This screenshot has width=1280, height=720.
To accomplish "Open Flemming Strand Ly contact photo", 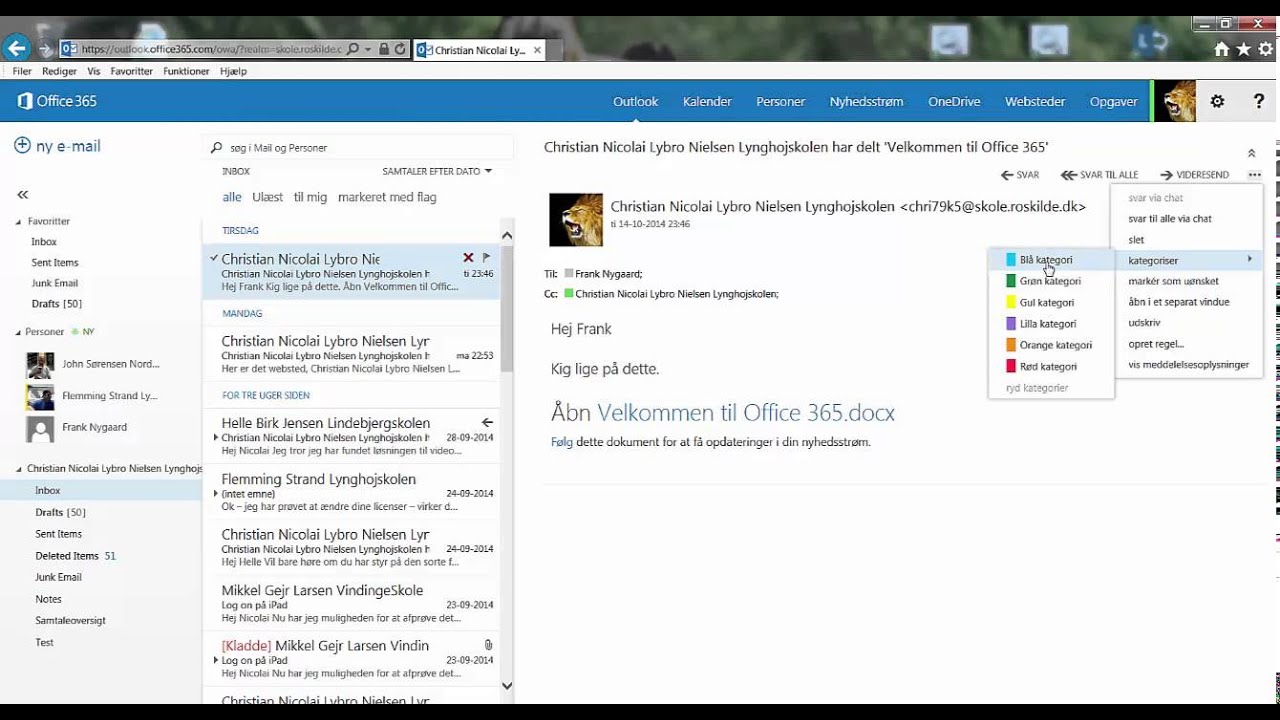I will 40,396.
